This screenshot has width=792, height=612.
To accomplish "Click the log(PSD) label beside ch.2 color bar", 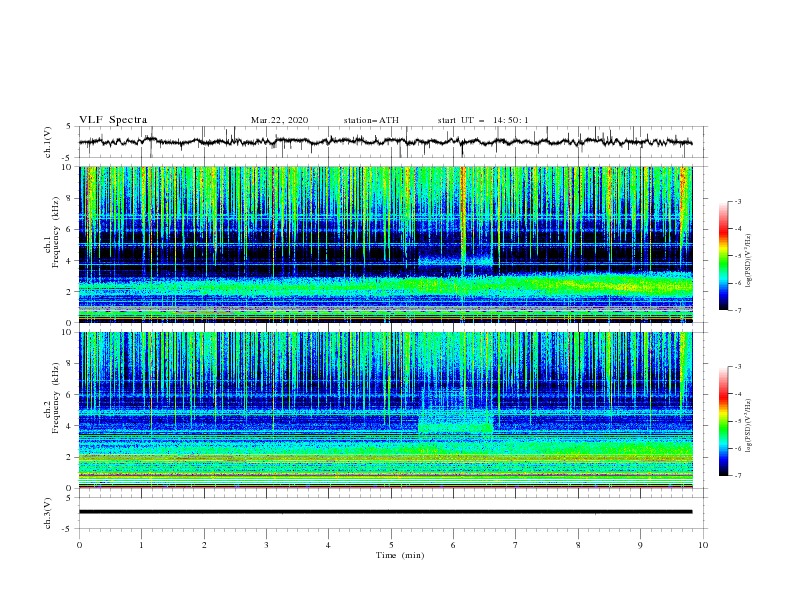I will pos(748,426).
